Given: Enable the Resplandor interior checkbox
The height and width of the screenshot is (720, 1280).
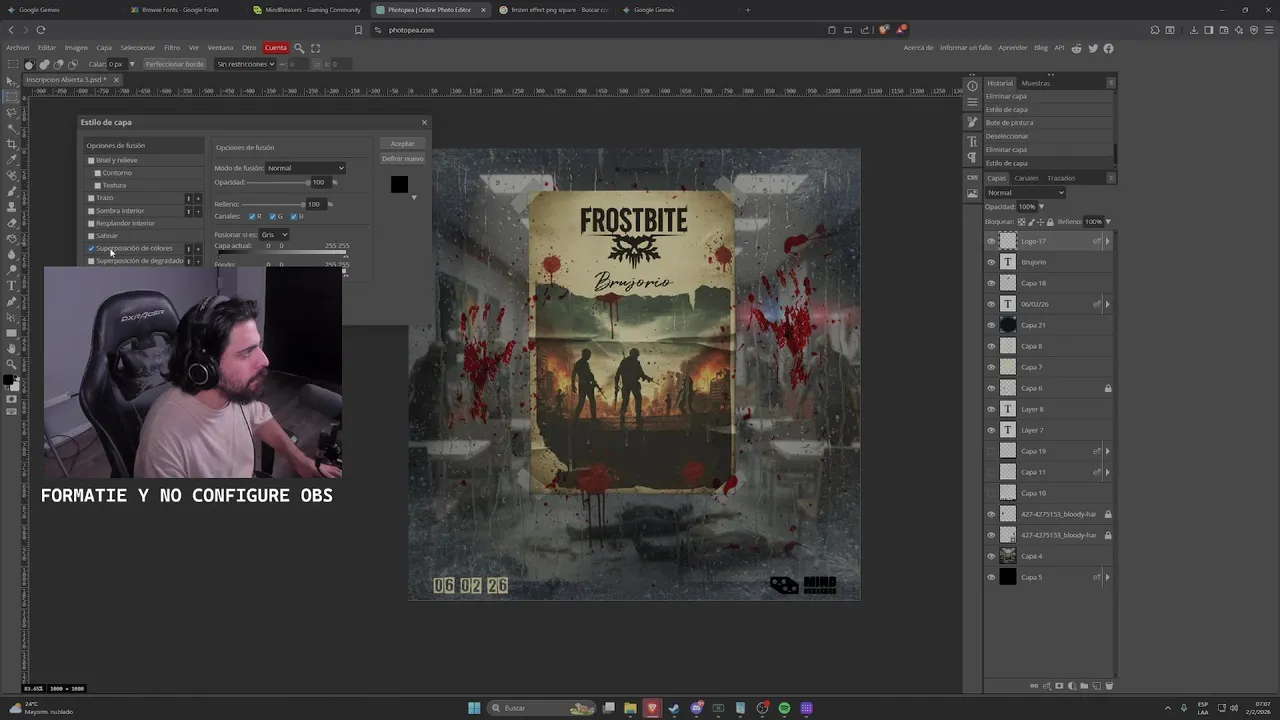Looking at the screenshot, I should [91, 223].
